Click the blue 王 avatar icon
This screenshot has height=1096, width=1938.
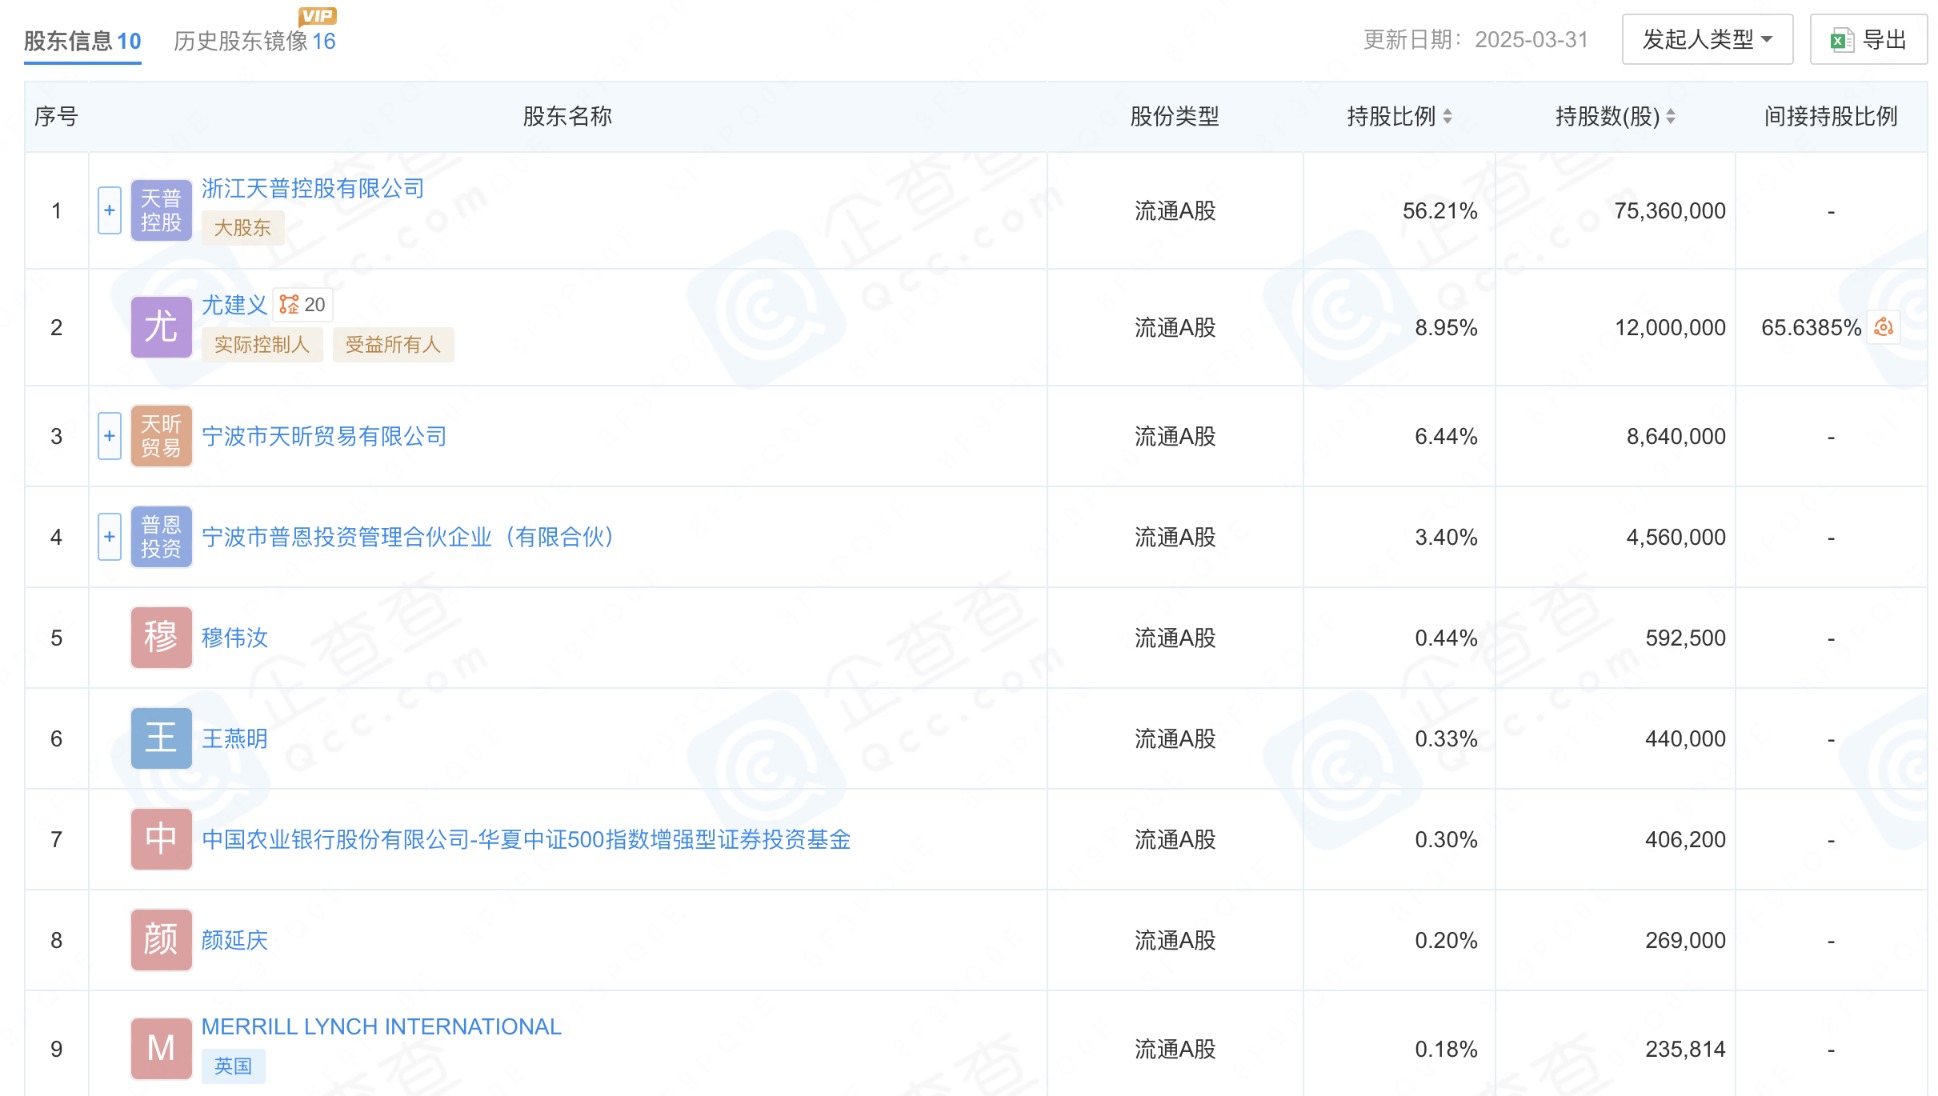pyautogui.click(x=161, y=738)
